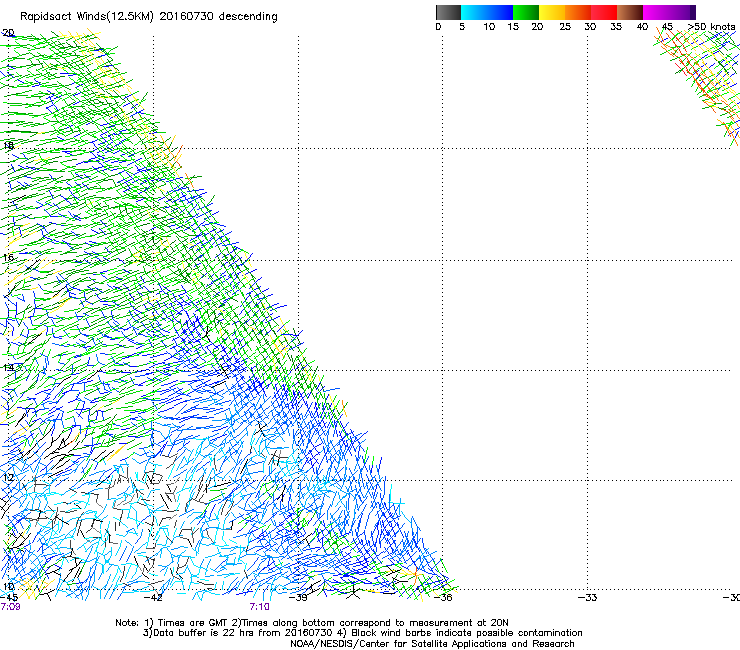The height and width of the screenshot is (650, 740).
Task: Click the longitude label '-33' on bottom axis
Action: click(x=588, y=598)
